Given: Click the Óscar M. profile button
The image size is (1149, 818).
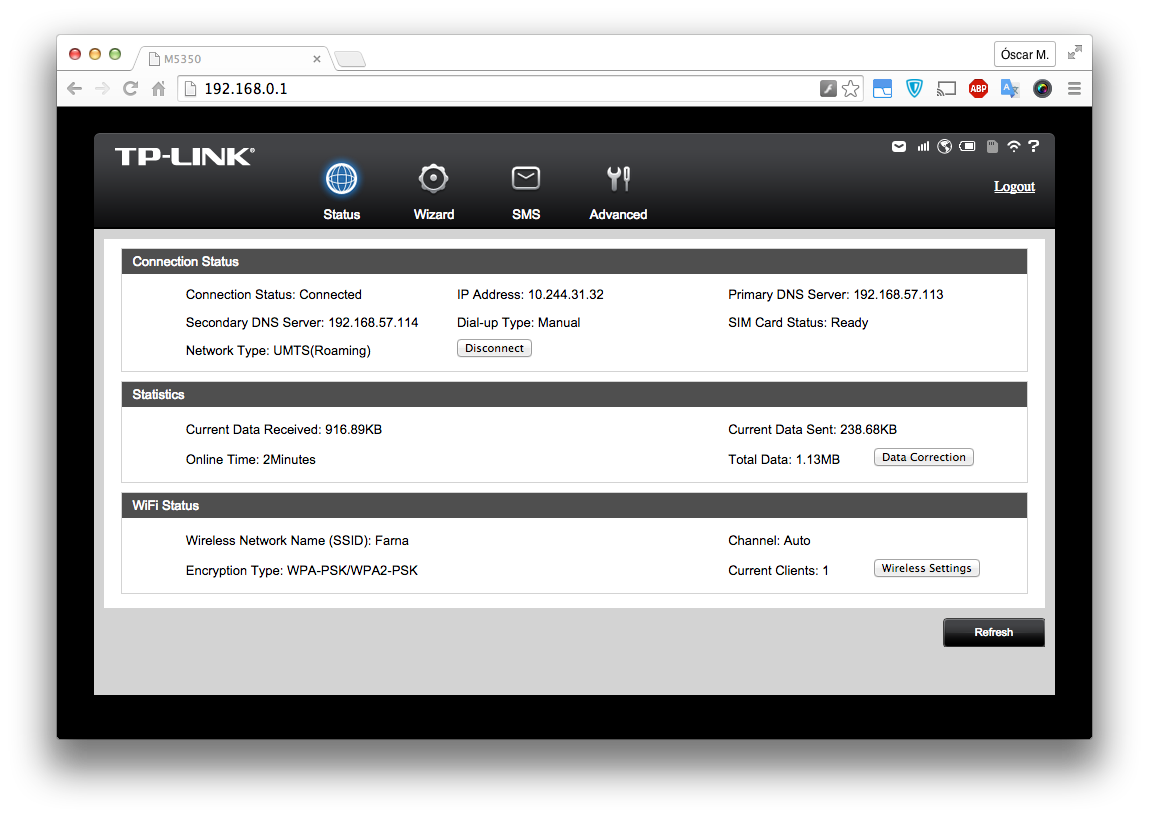Looking at the screenshot, I should click(1024, 54).
